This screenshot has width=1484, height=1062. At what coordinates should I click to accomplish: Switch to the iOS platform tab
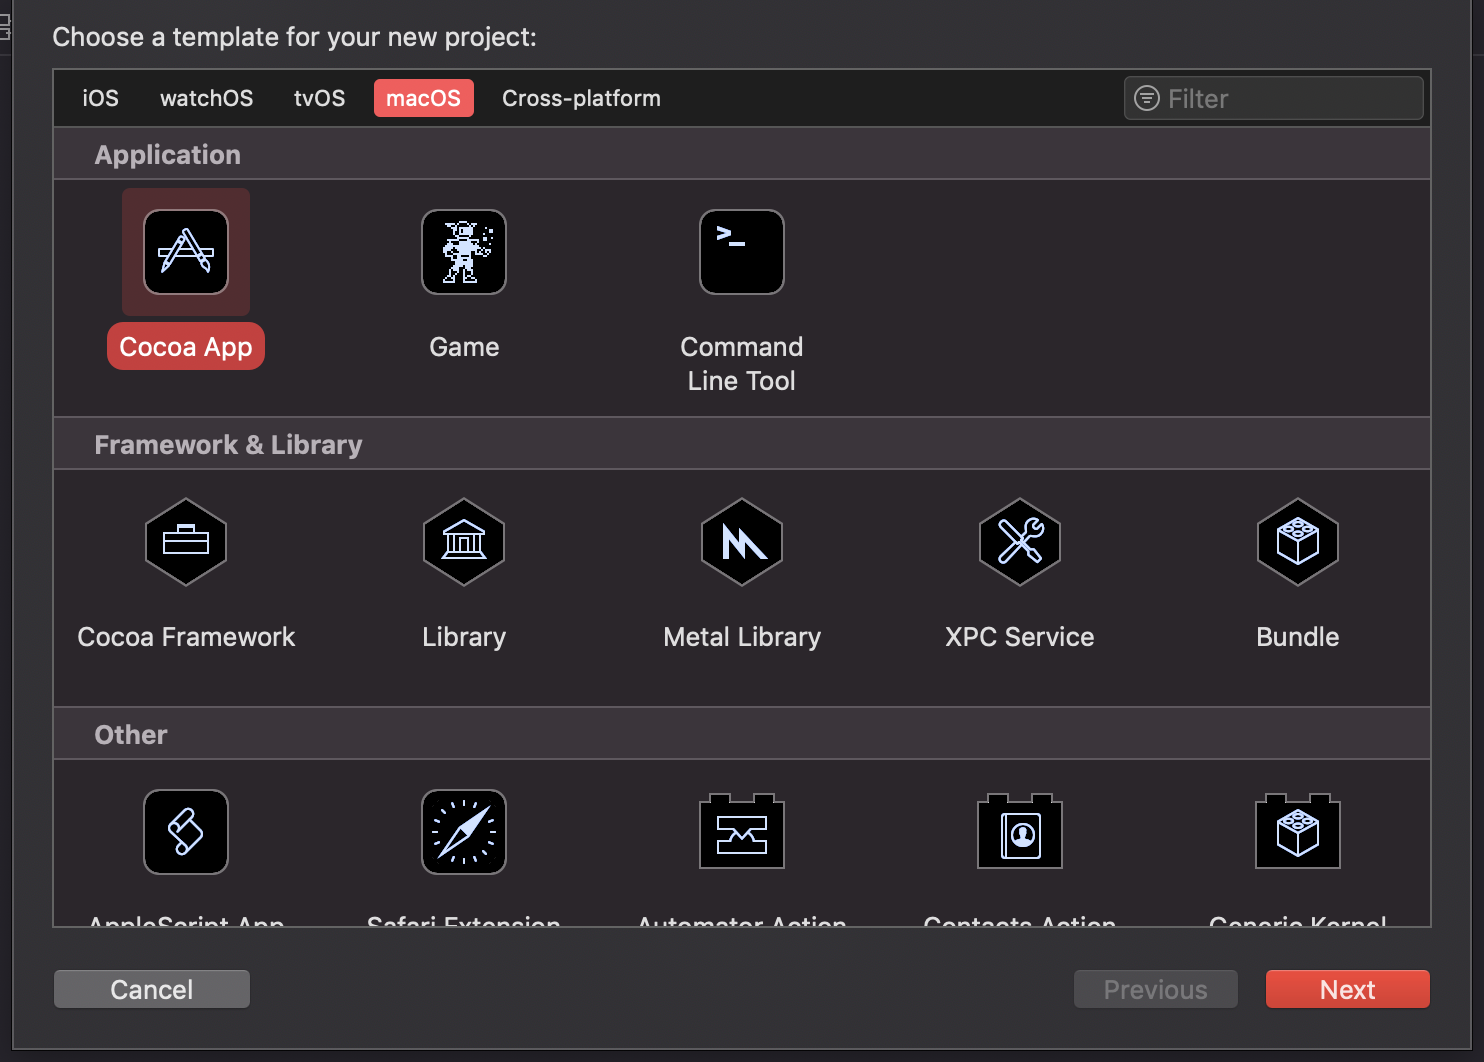(x=100, y=98)
